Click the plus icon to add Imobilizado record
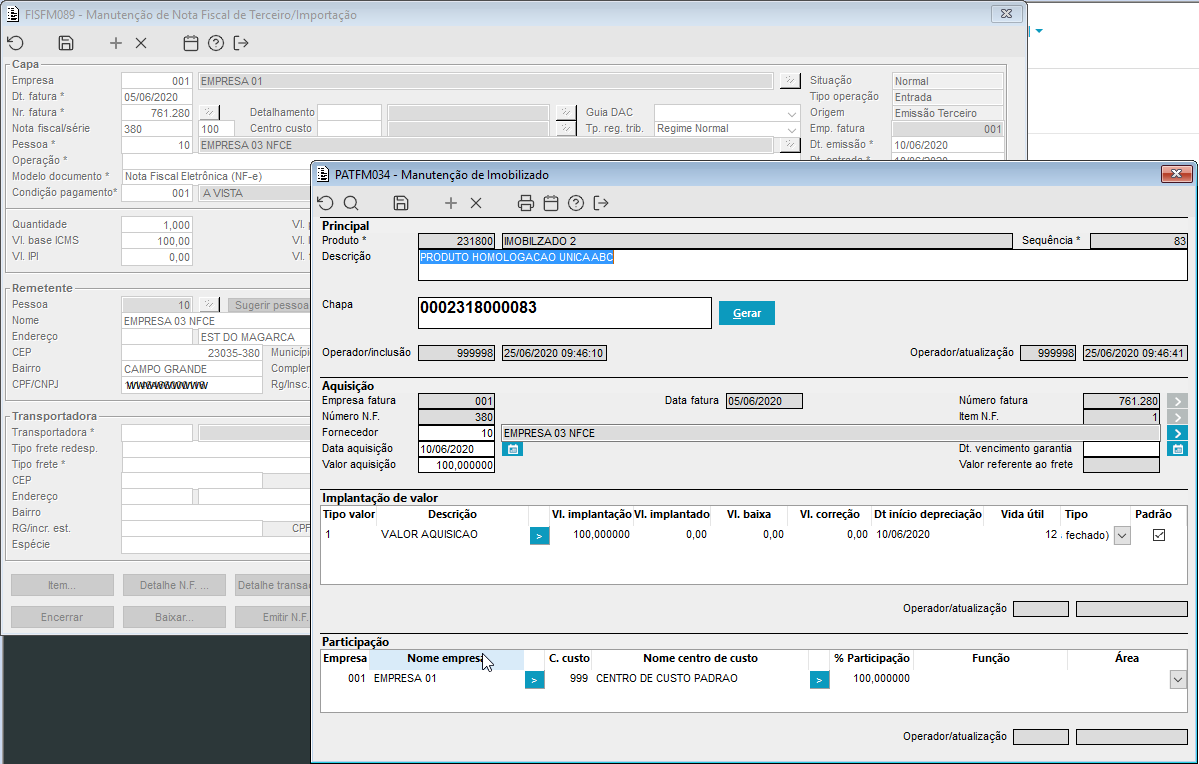1199x764 pixels. coord(451,203)
